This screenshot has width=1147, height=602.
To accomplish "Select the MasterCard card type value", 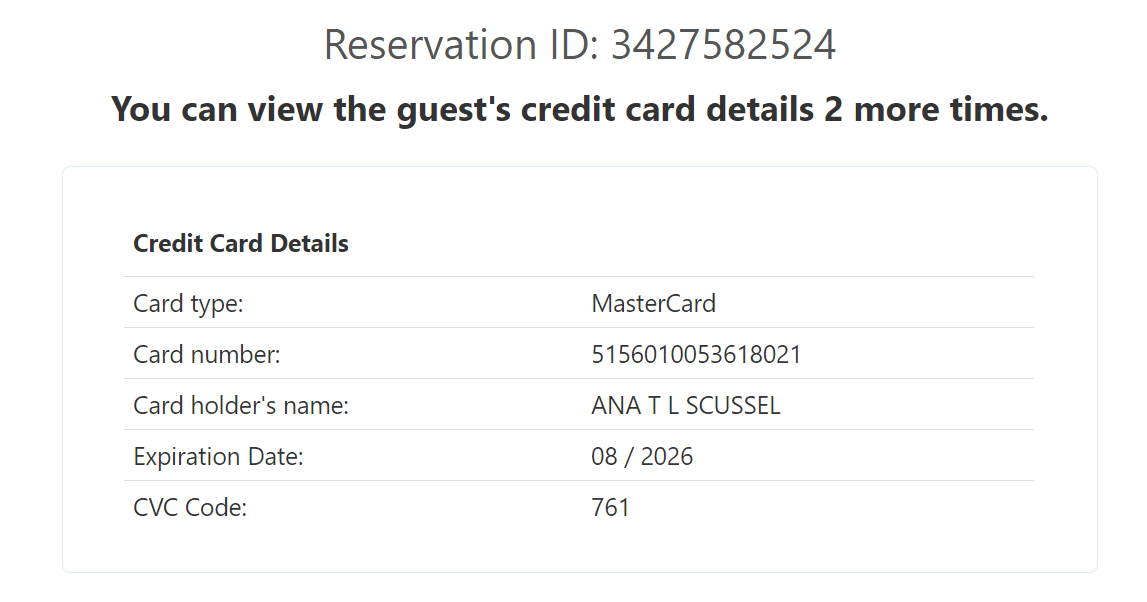I will pos(653,303).
